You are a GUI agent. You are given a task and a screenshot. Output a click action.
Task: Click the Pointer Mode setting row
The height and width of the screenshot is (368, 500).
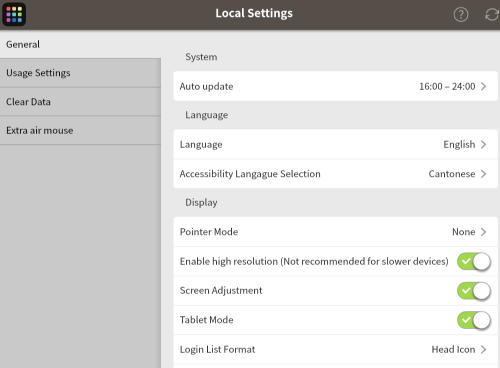tap(336, 232)
